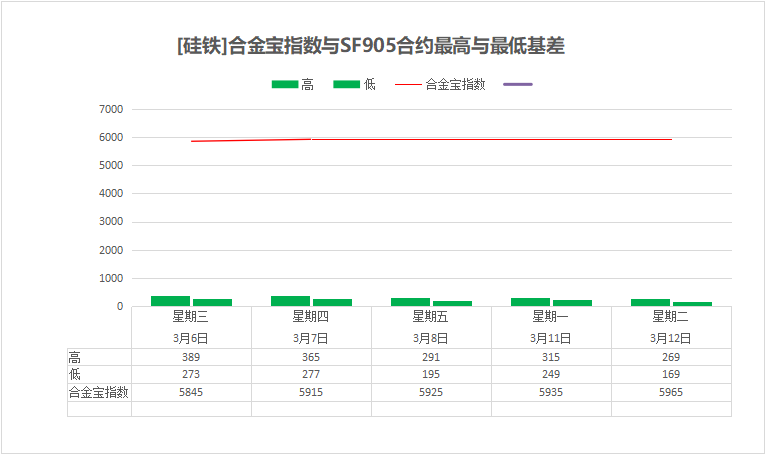Click the value 5935 in the table
Viewport: 766px width, 455px height.
coord(551,392)
